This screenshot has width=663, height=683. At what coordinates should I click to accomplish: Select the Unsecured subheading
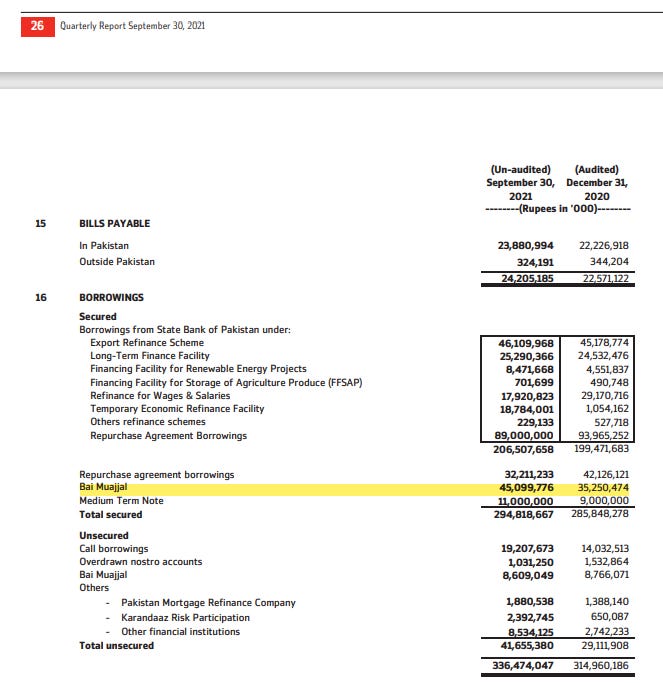pos(104,535)
